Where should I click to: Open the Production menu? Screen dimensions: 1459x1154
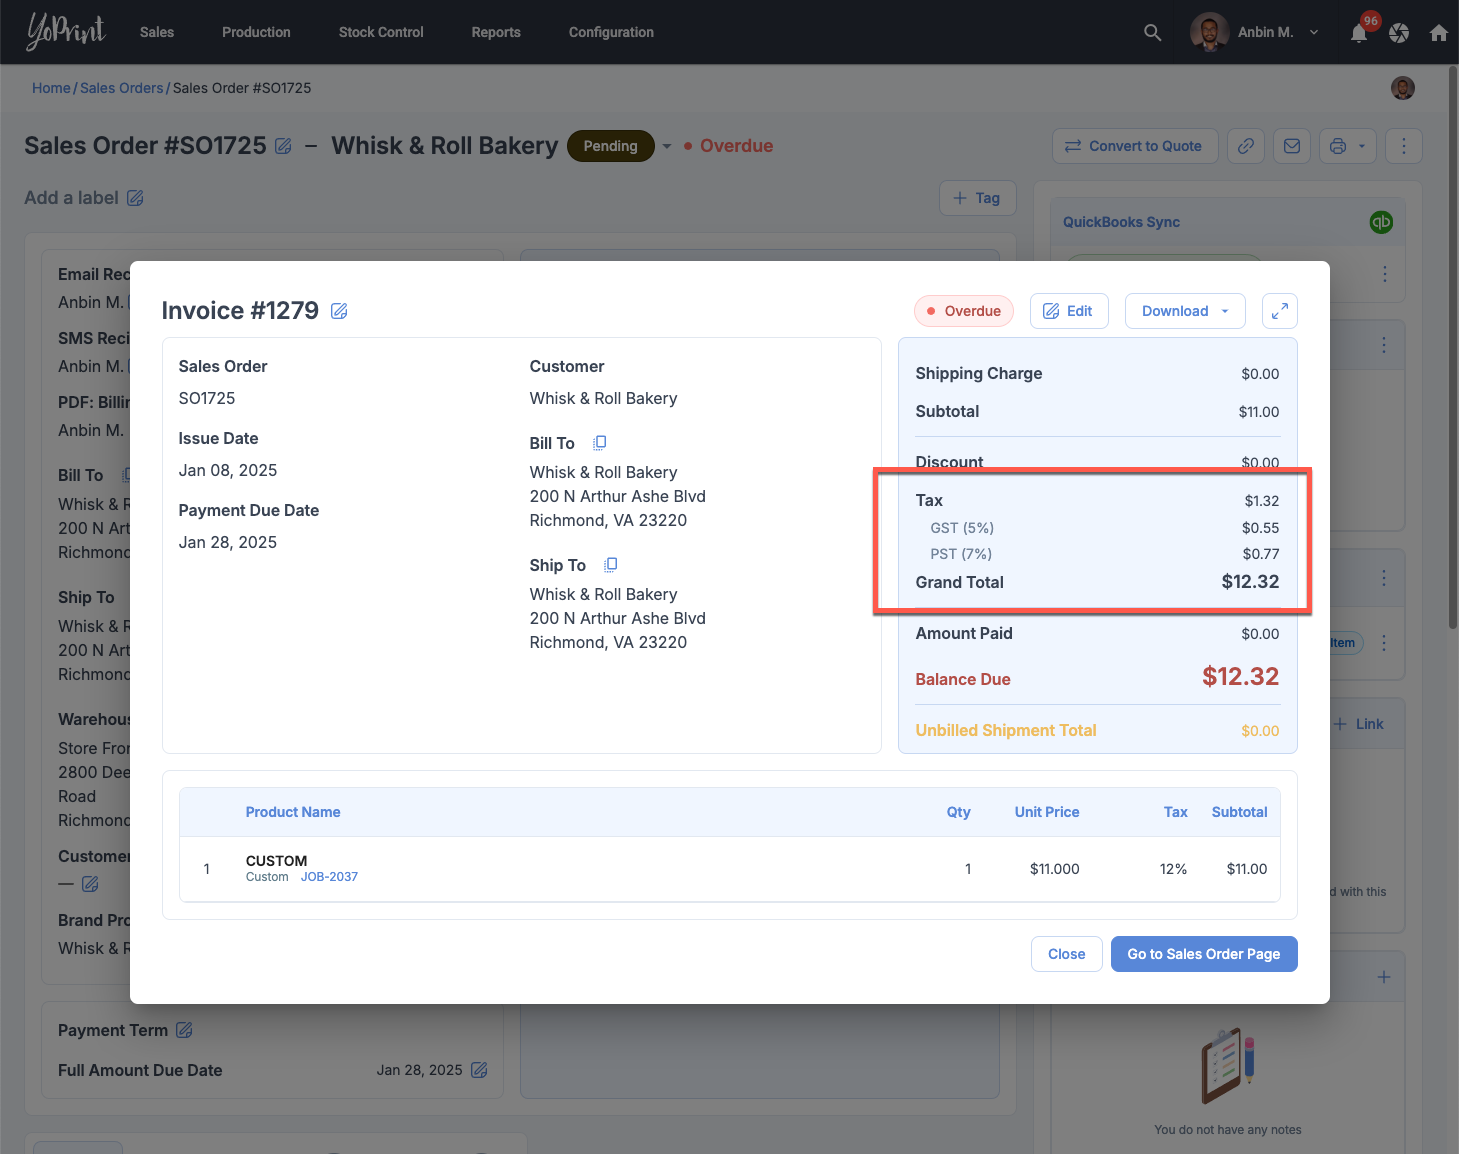click(x=256, y=32)
